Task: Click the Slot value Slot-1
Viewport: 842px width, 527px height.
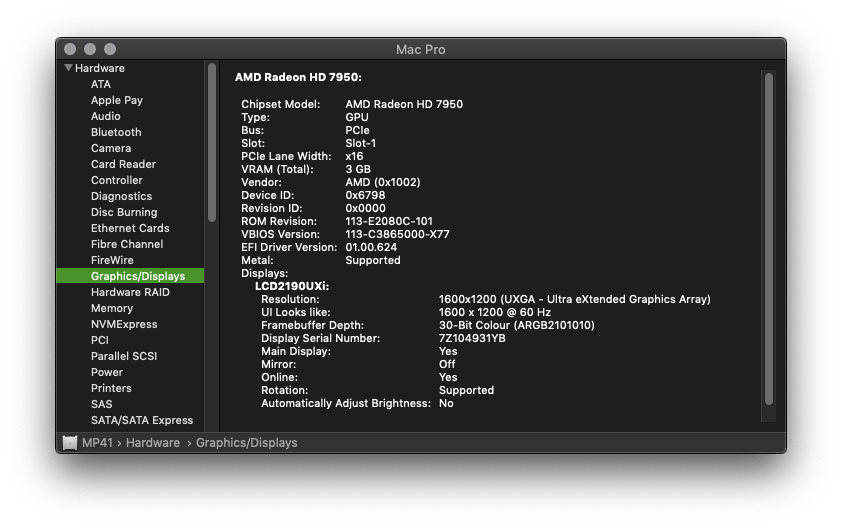Action: [x=360, y=143]
